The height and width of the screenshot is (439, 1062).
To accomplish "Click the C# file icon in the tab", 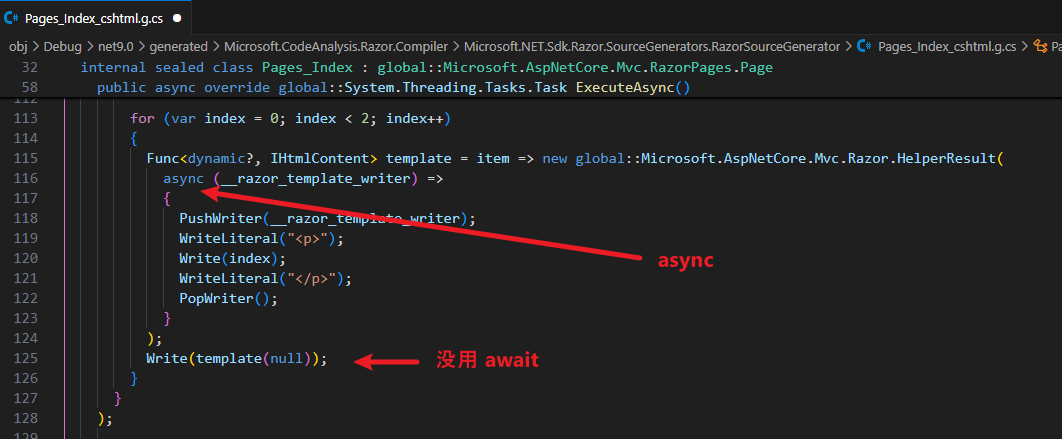I will (12, 18).
